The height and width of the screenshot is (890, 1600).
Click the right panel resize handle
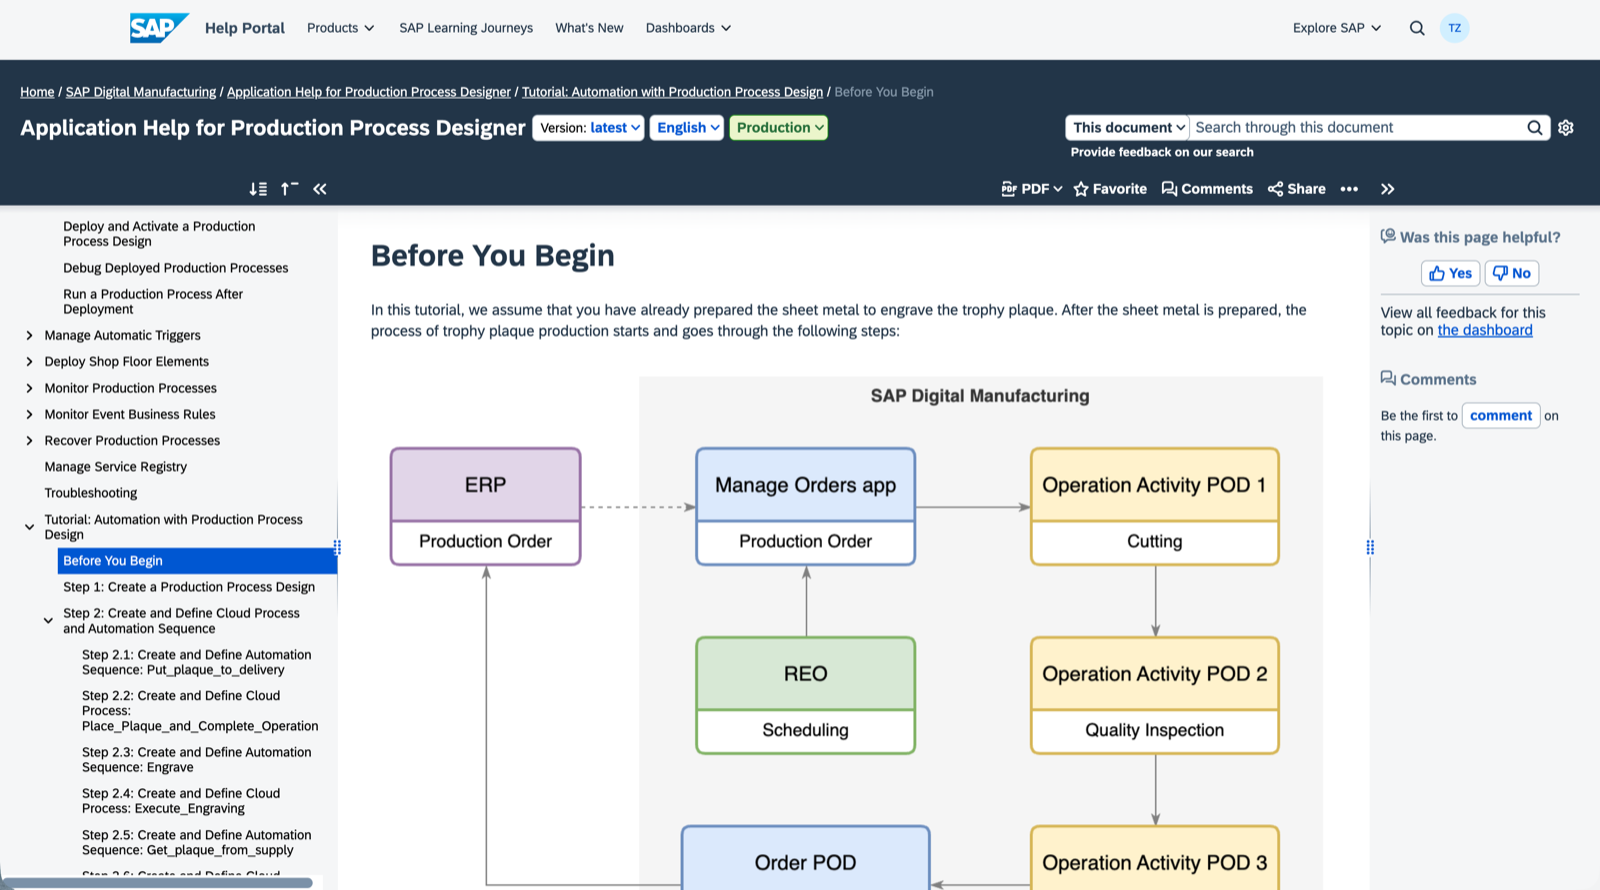click(x=1370, y=547)
